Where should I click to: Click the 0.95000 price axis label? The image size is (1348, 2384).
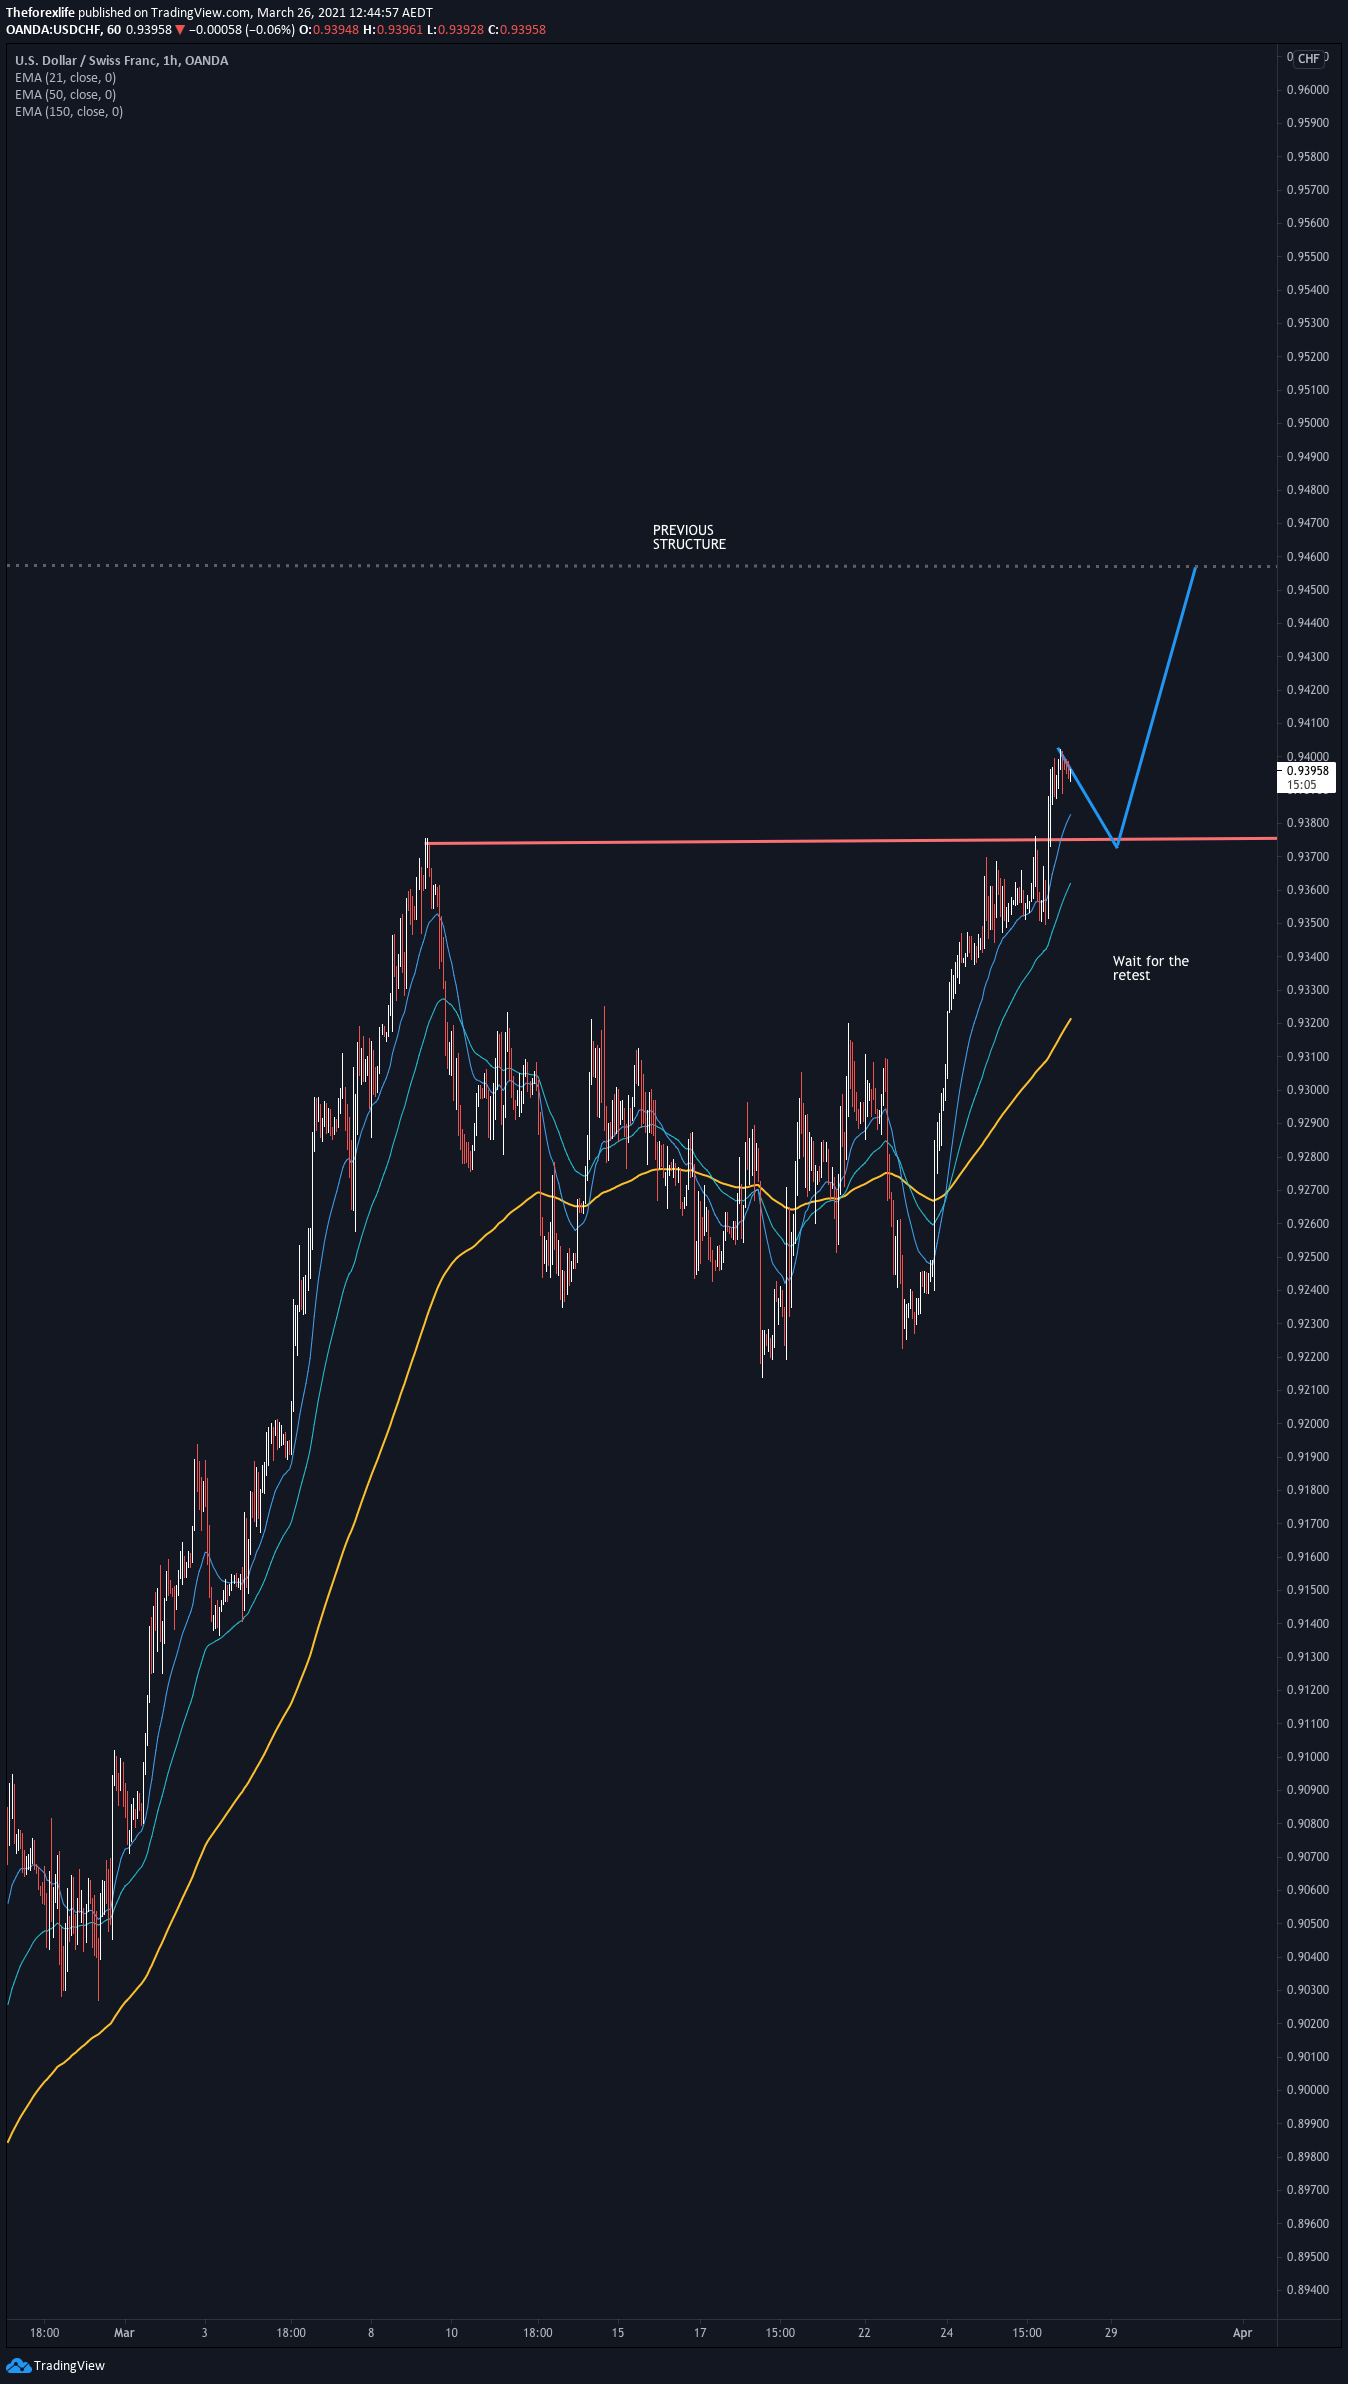(1308, 423)
